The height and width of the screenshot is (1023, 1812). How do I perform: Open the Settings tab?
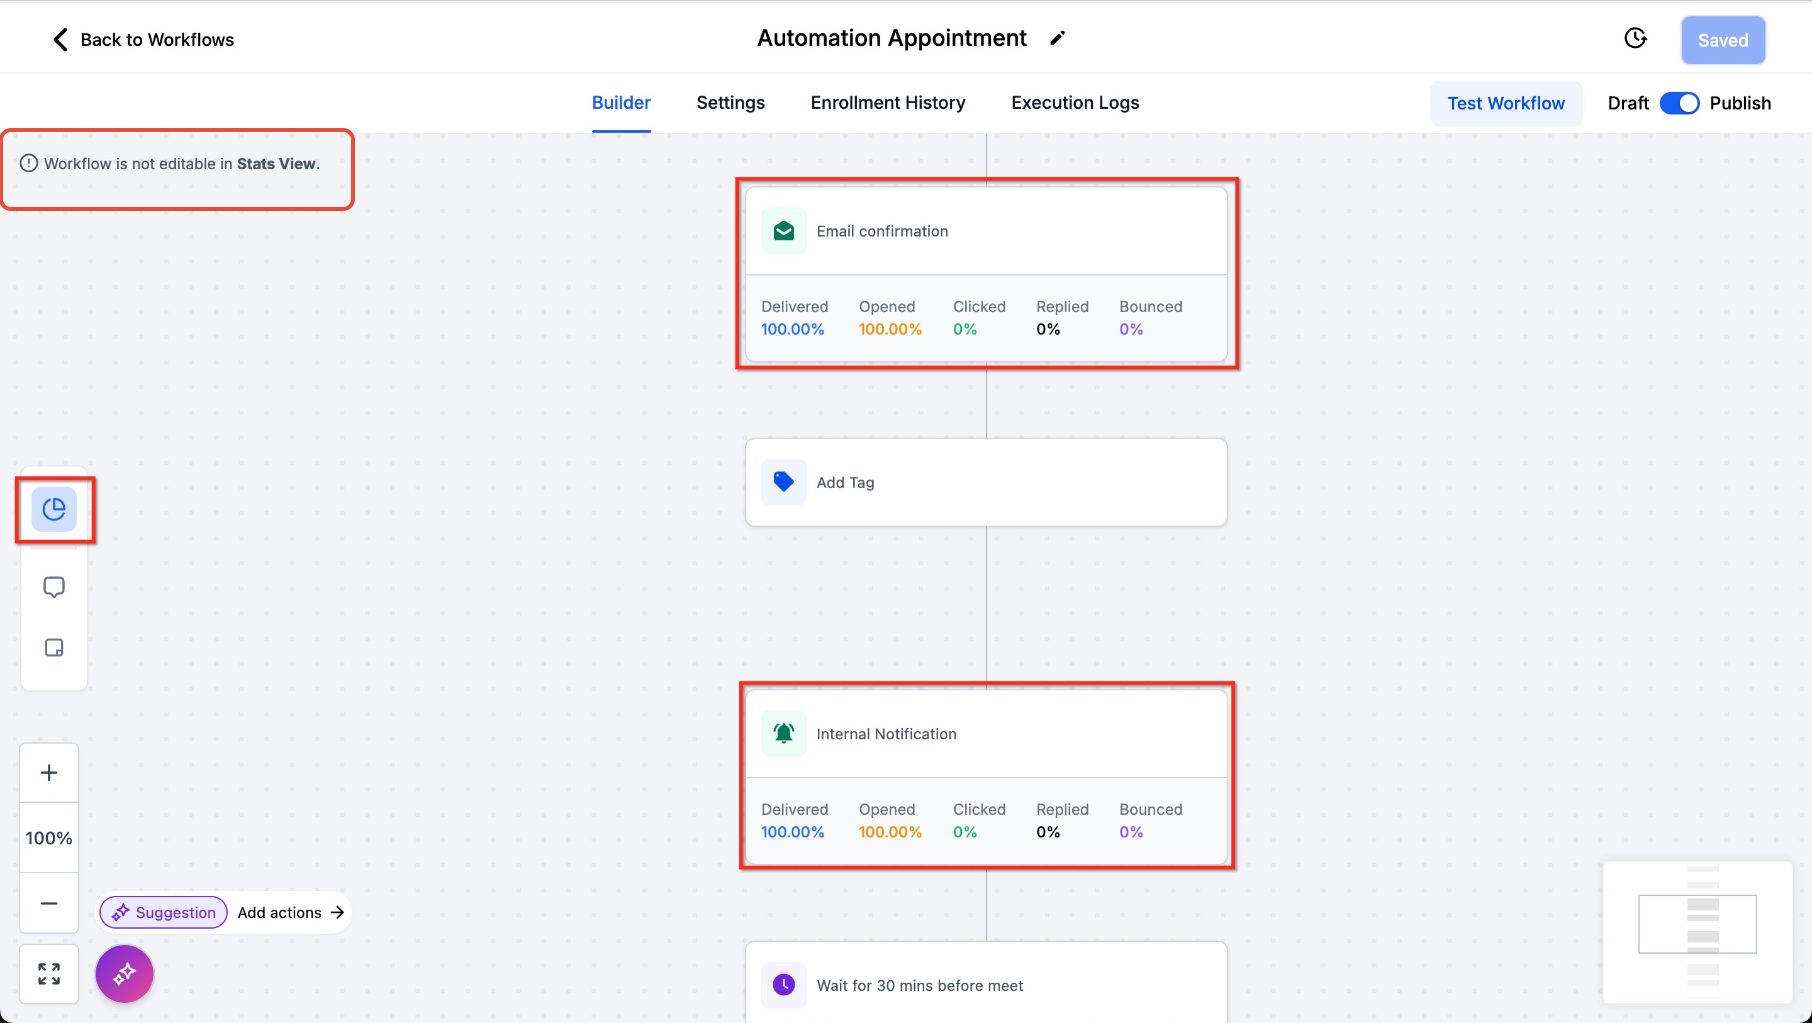(731, 103)
